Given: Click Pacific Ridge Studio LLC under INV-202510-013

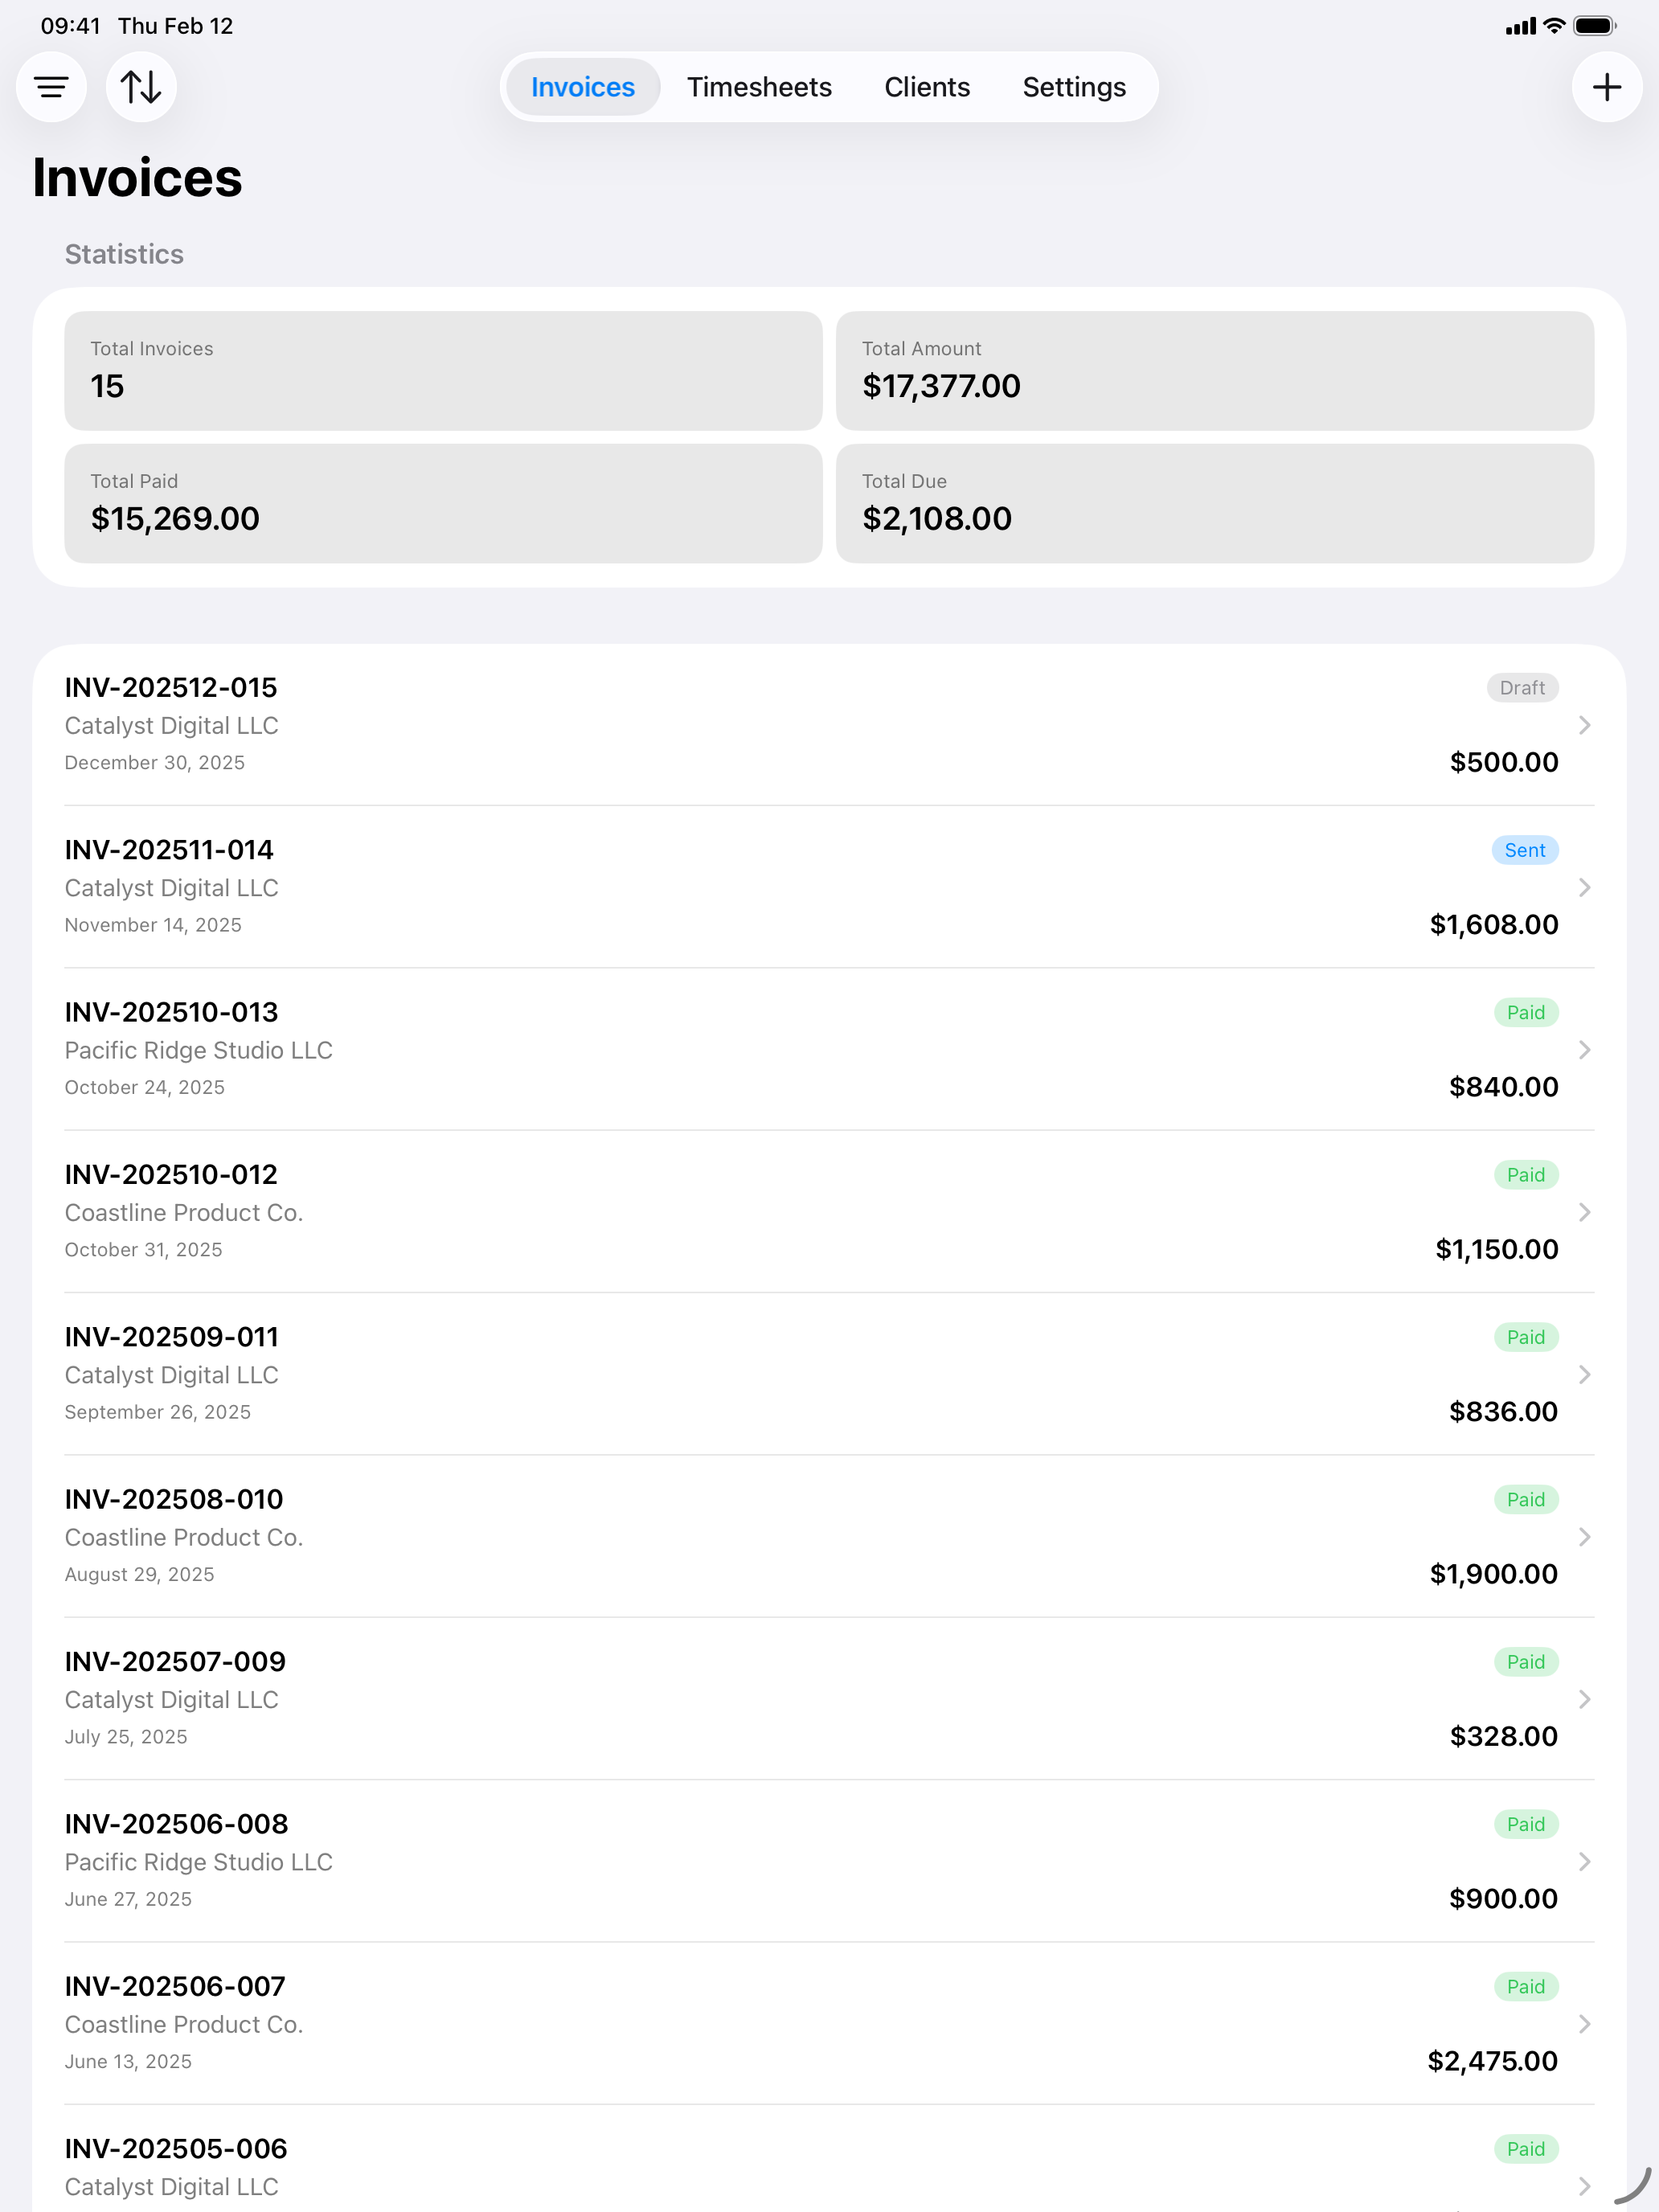Looking at the screenshot, I should tap(199, 1050).
